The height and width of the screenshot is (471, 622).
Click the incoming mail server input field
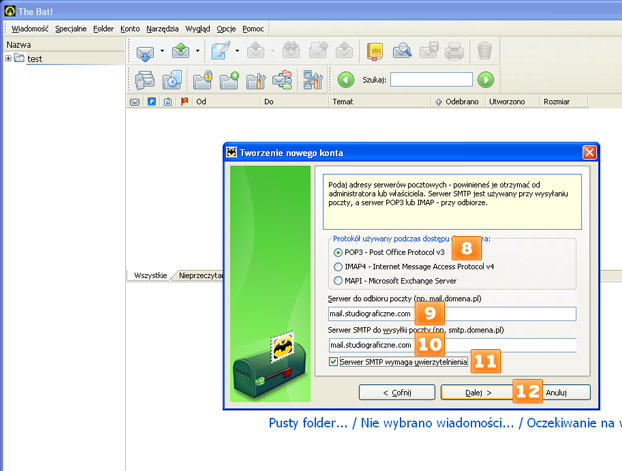pos(452,313)
